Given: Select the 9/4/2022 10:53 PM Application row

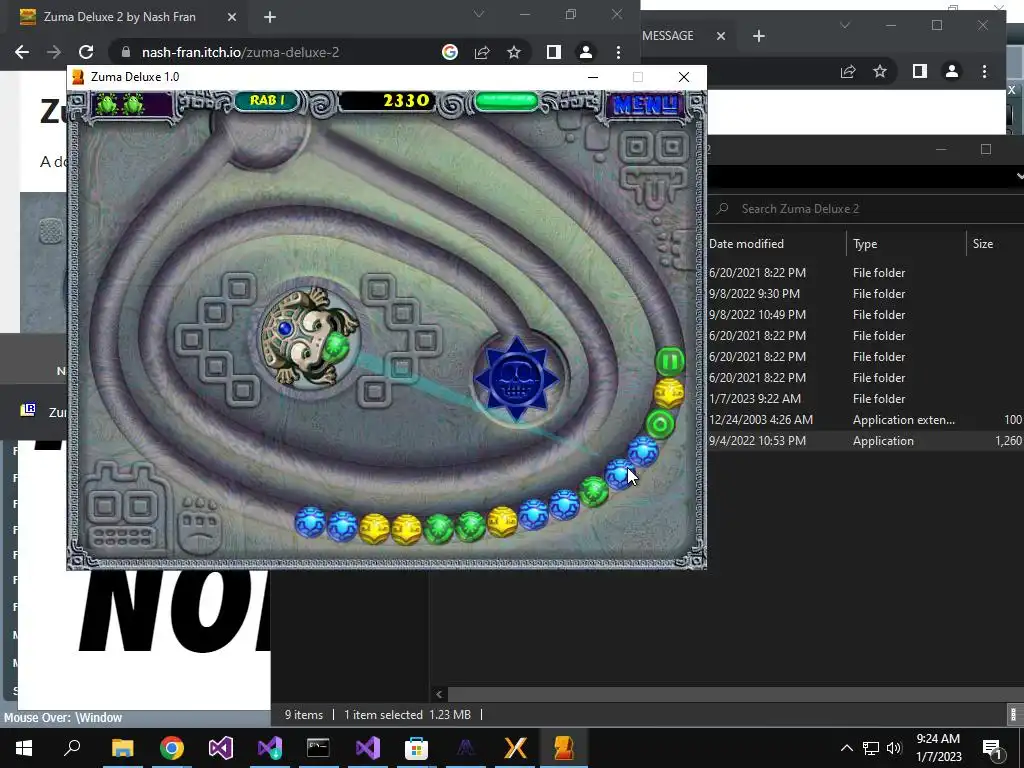Looking at the screenshot, I should point(866,441).
